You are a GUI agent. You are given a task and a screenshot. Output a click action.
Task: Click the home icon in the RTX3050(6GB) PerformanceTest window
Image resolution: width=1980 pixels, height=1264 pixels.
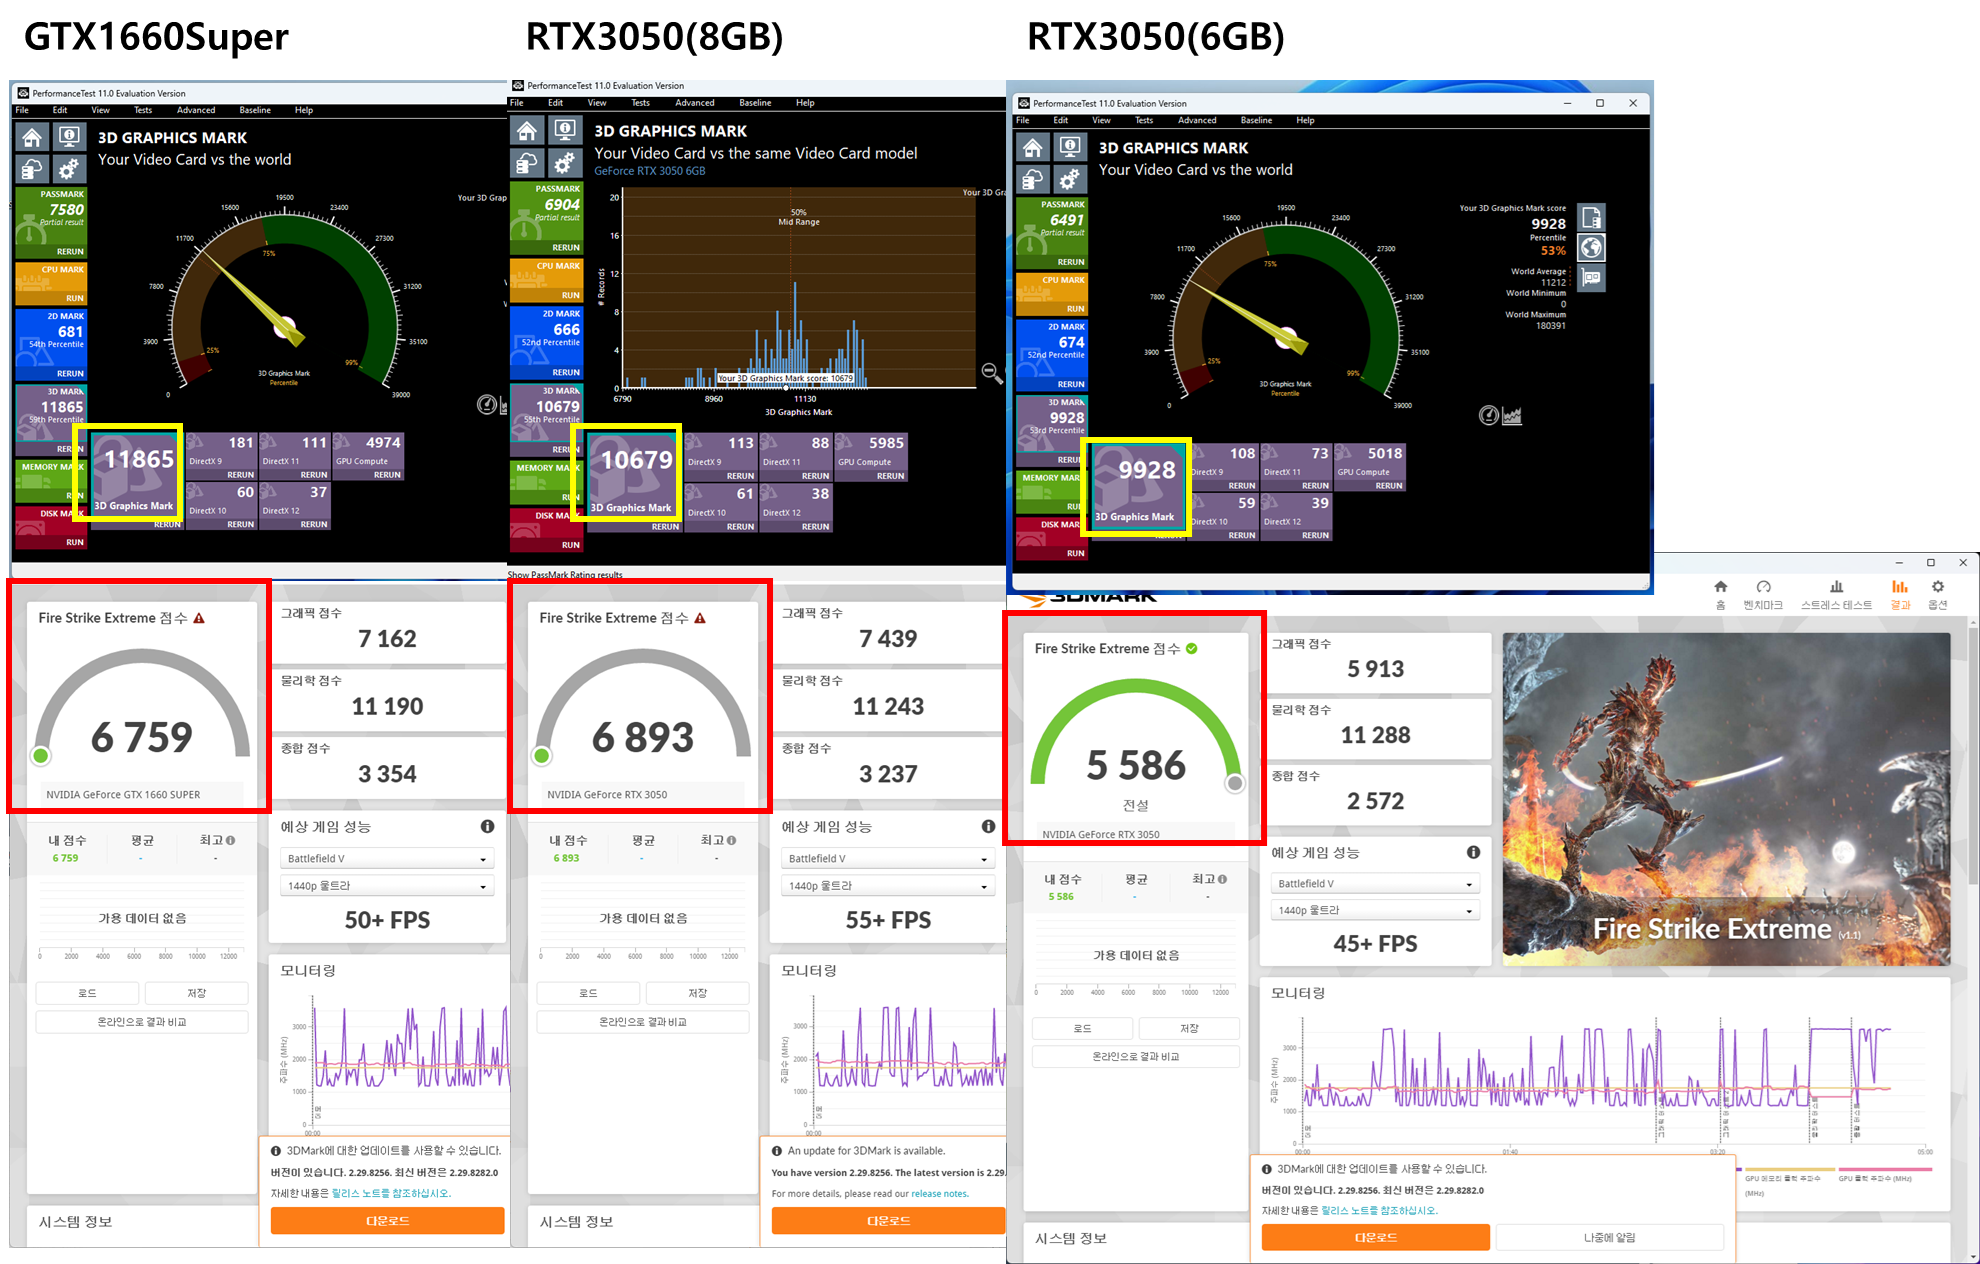(1033, 148)
